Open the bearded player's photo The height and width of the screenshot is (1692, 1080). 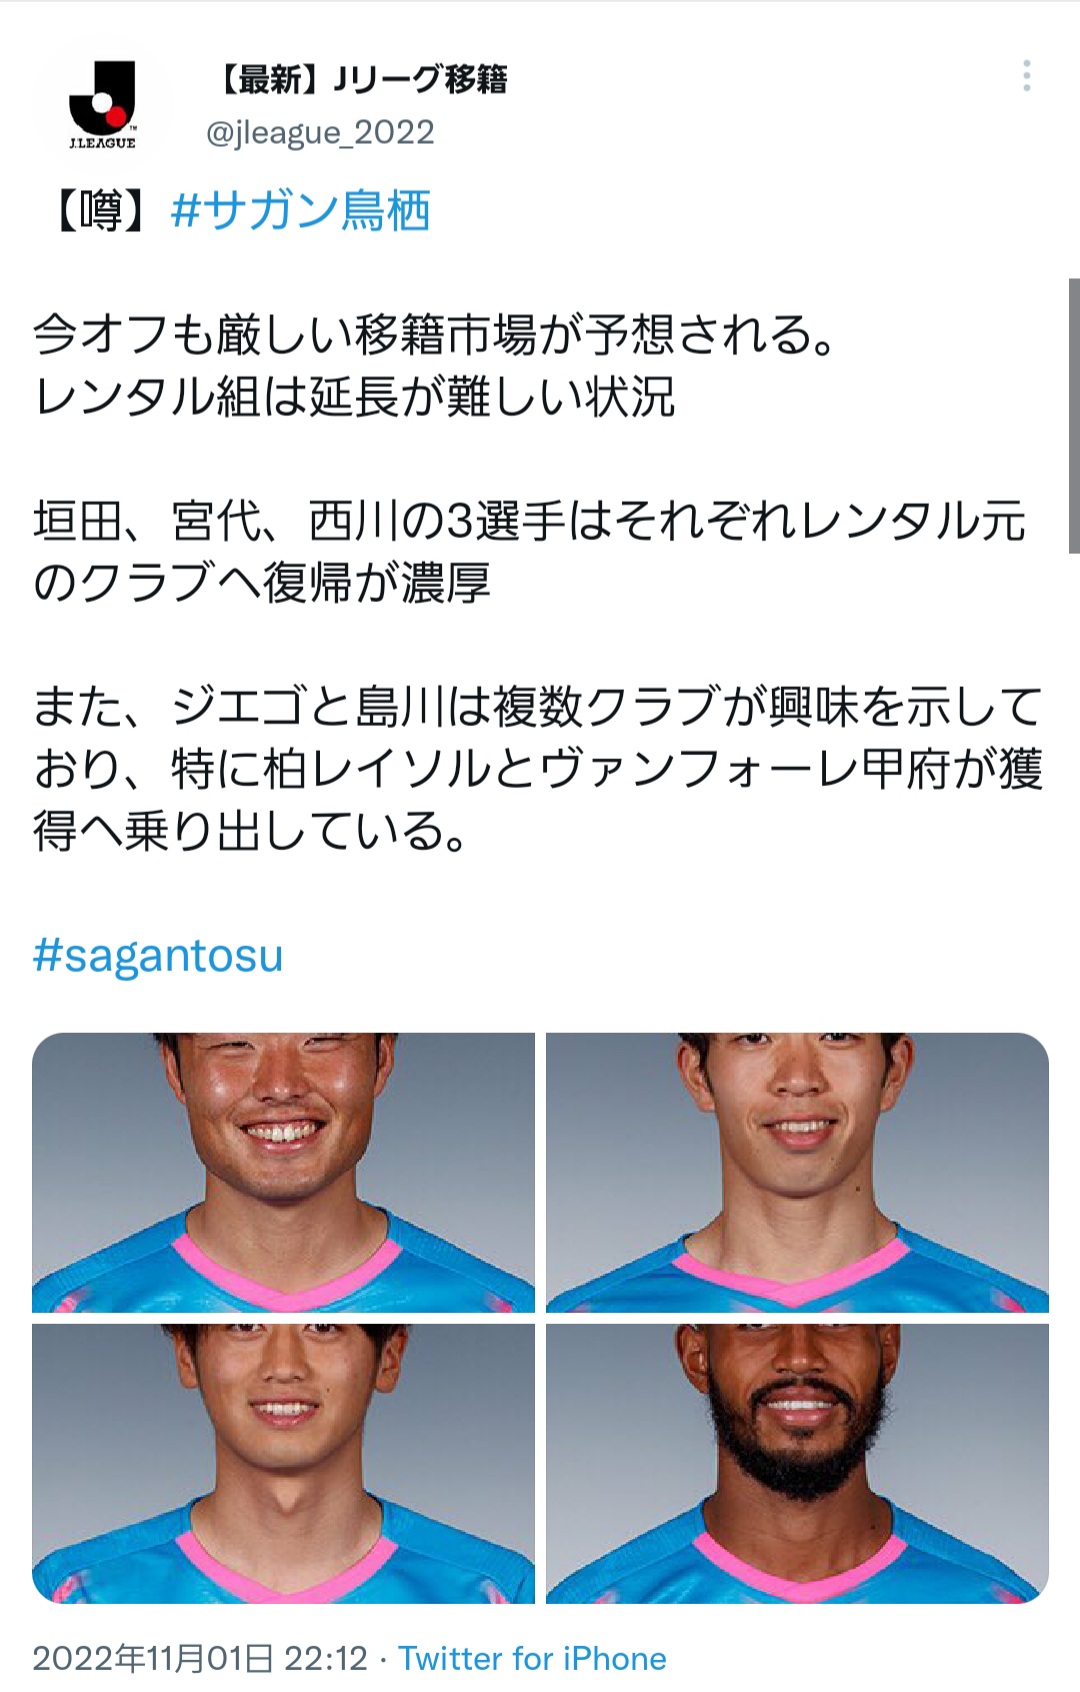797,1464
